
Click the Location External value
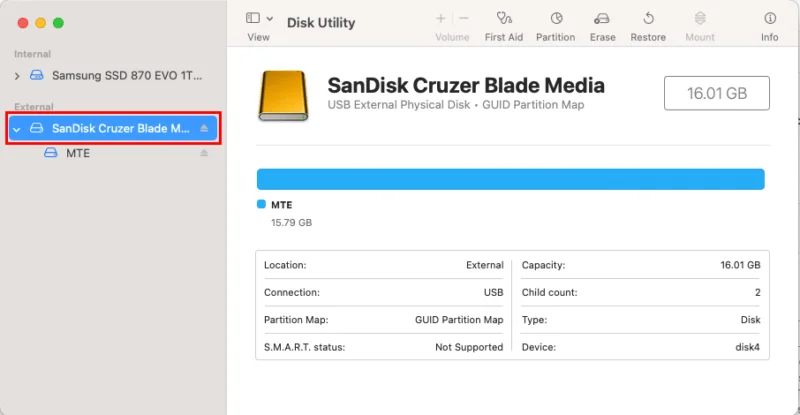coord(485,265)
